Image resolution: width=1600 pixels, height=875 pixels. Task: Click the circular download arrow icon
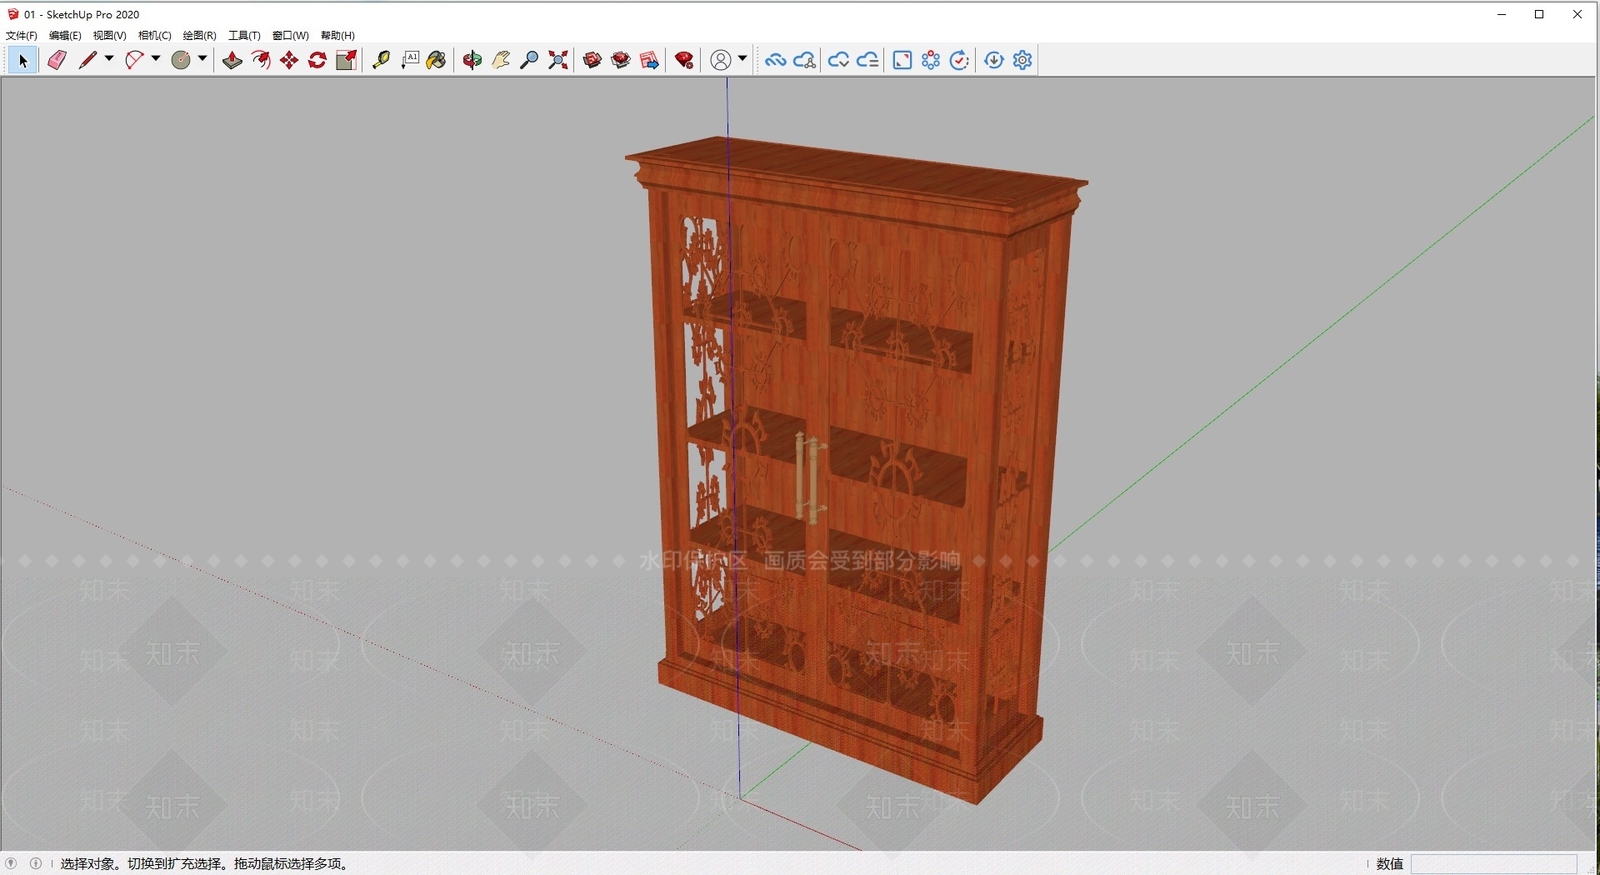coord(994,61)
